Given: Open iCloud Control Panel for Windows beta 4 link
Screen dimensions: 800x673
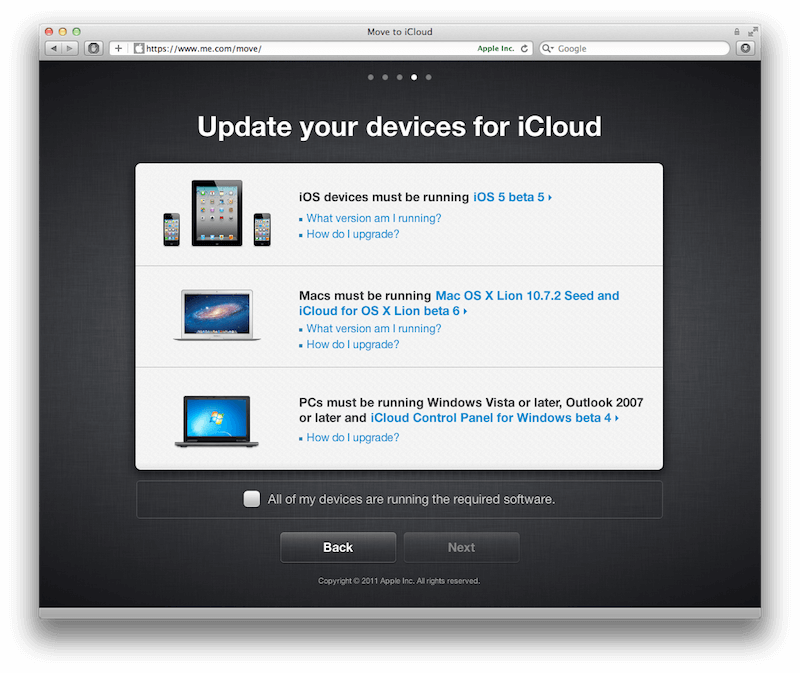Looking at the screenshot, I should pyautogui.click(x=494, y=418).
